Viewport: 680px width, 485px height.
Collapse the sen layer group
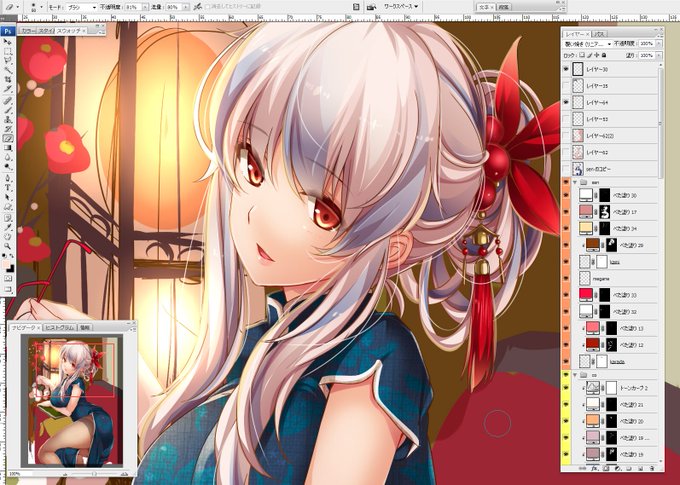575,183
